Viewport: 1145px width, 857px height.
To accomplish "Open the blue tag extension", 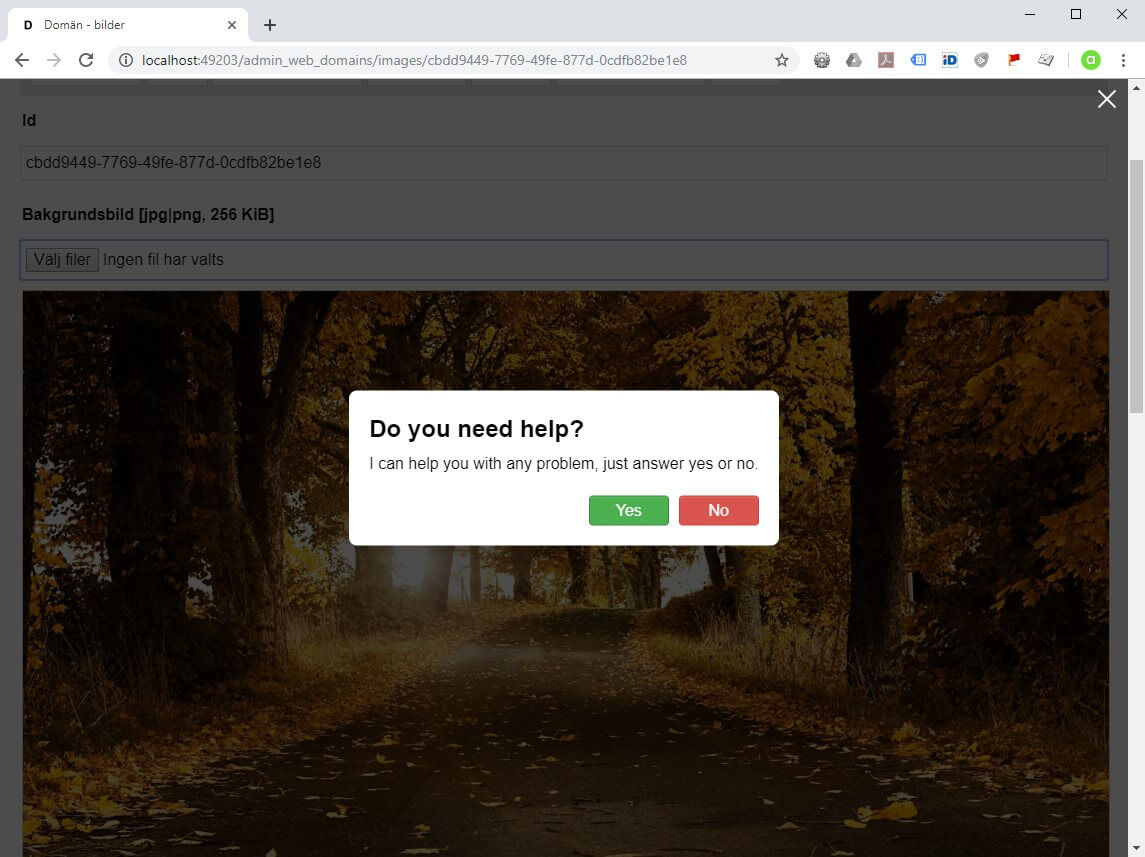I will pyautogui.click(x=918, y=60).
